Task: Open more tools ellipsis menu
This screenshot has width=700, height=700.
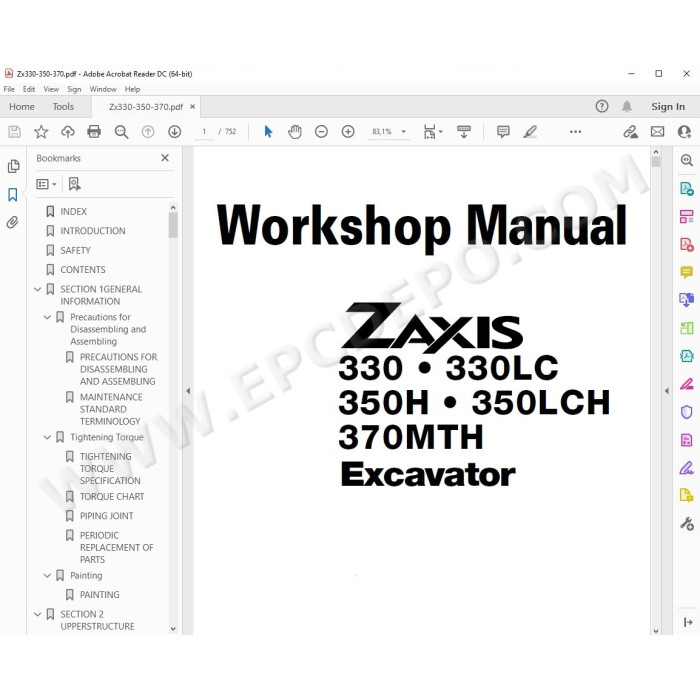Action: [x=575, y=132]
